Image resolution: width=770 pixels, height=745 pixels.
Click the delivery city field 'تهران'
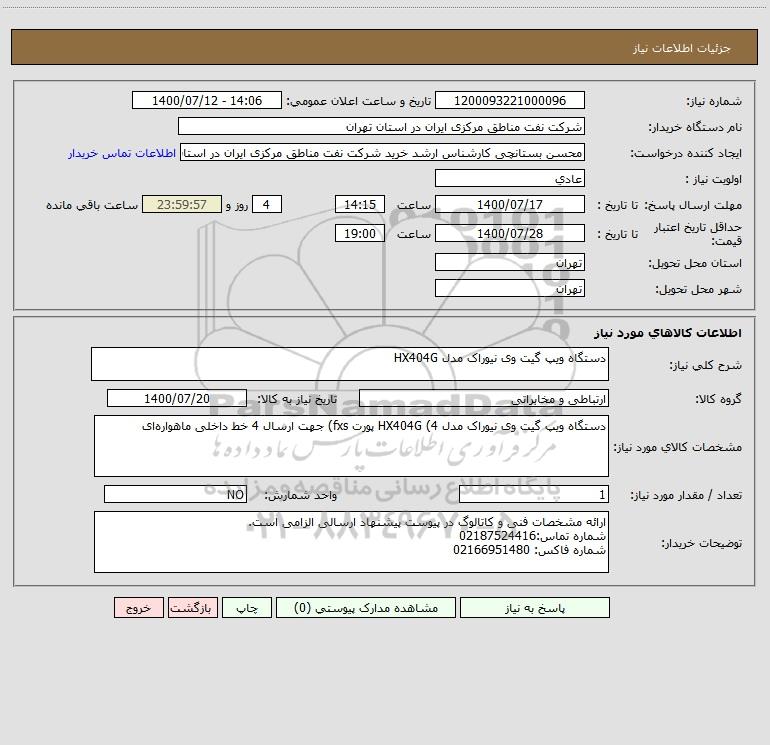point(510,288)
